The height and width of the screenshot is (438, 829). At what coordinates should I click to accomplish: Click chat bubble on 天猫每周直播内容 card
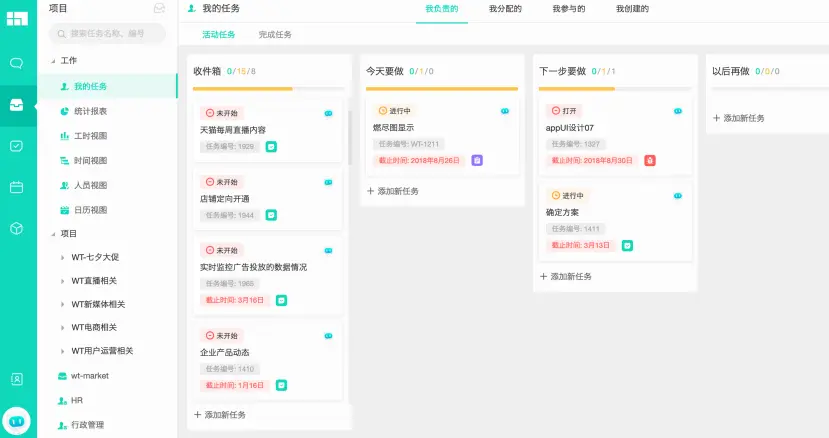328,113
